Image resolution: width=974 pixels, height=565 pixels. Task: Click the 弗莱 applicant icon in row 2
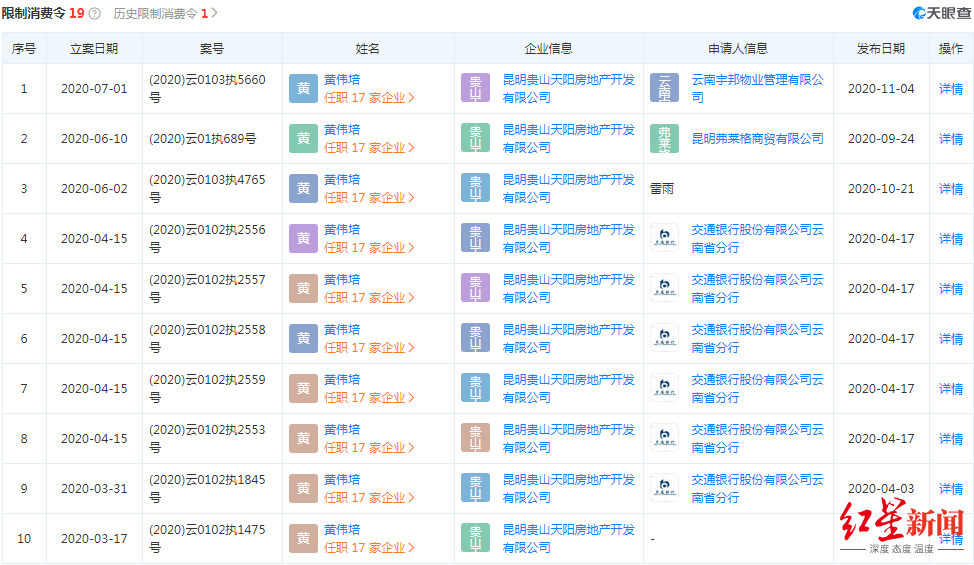click(x=664, y=138)
